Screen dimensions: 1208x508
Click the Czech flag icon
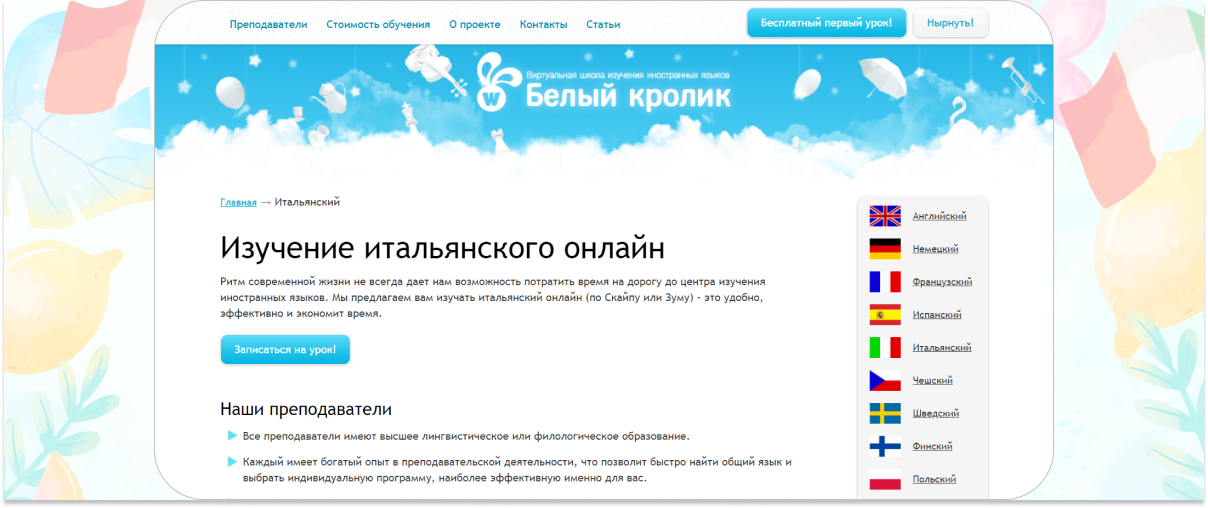coord(885,381)
